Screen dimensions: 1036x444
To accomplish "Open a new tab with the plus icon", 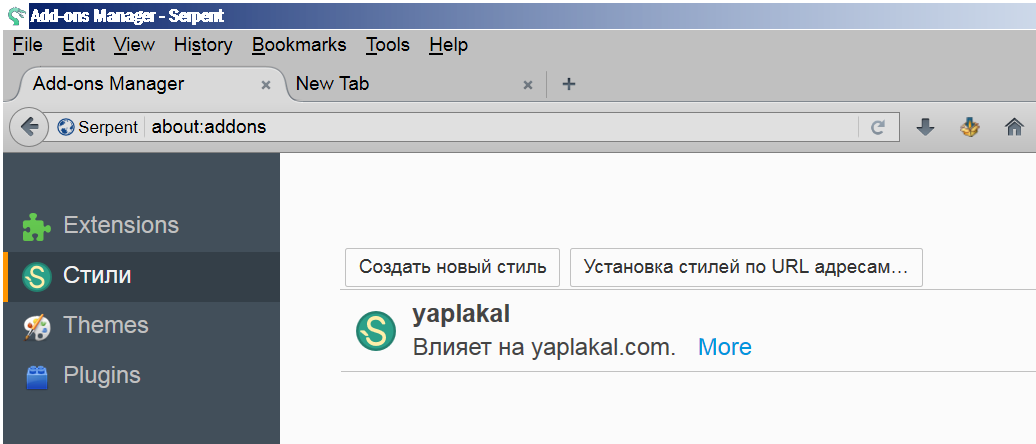I will coord(568,84).
